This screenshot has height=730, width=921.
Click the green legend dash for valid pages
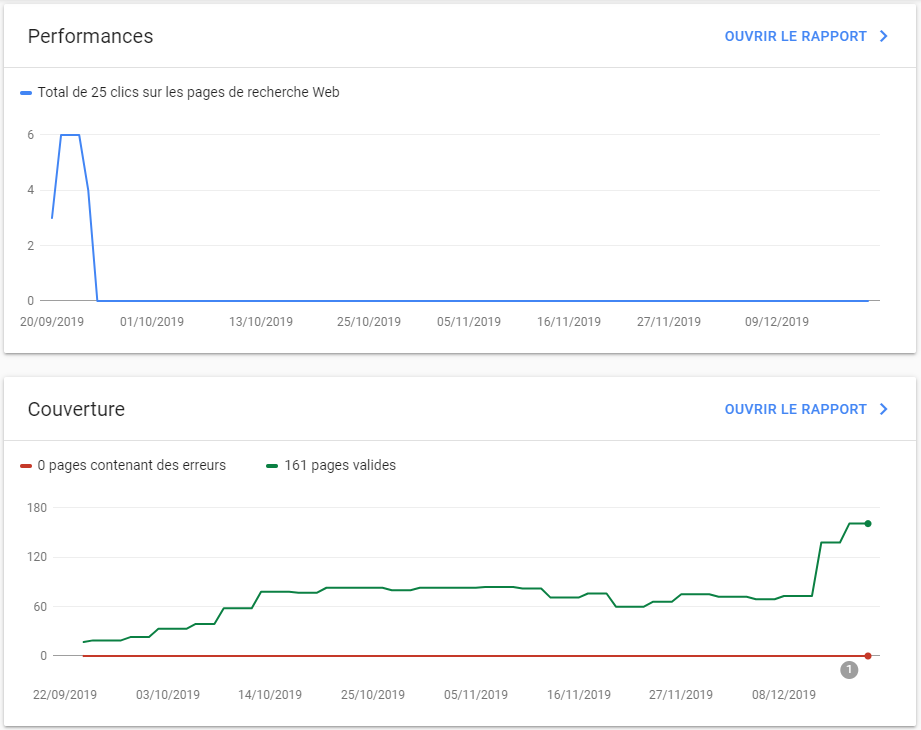point(272,466)
